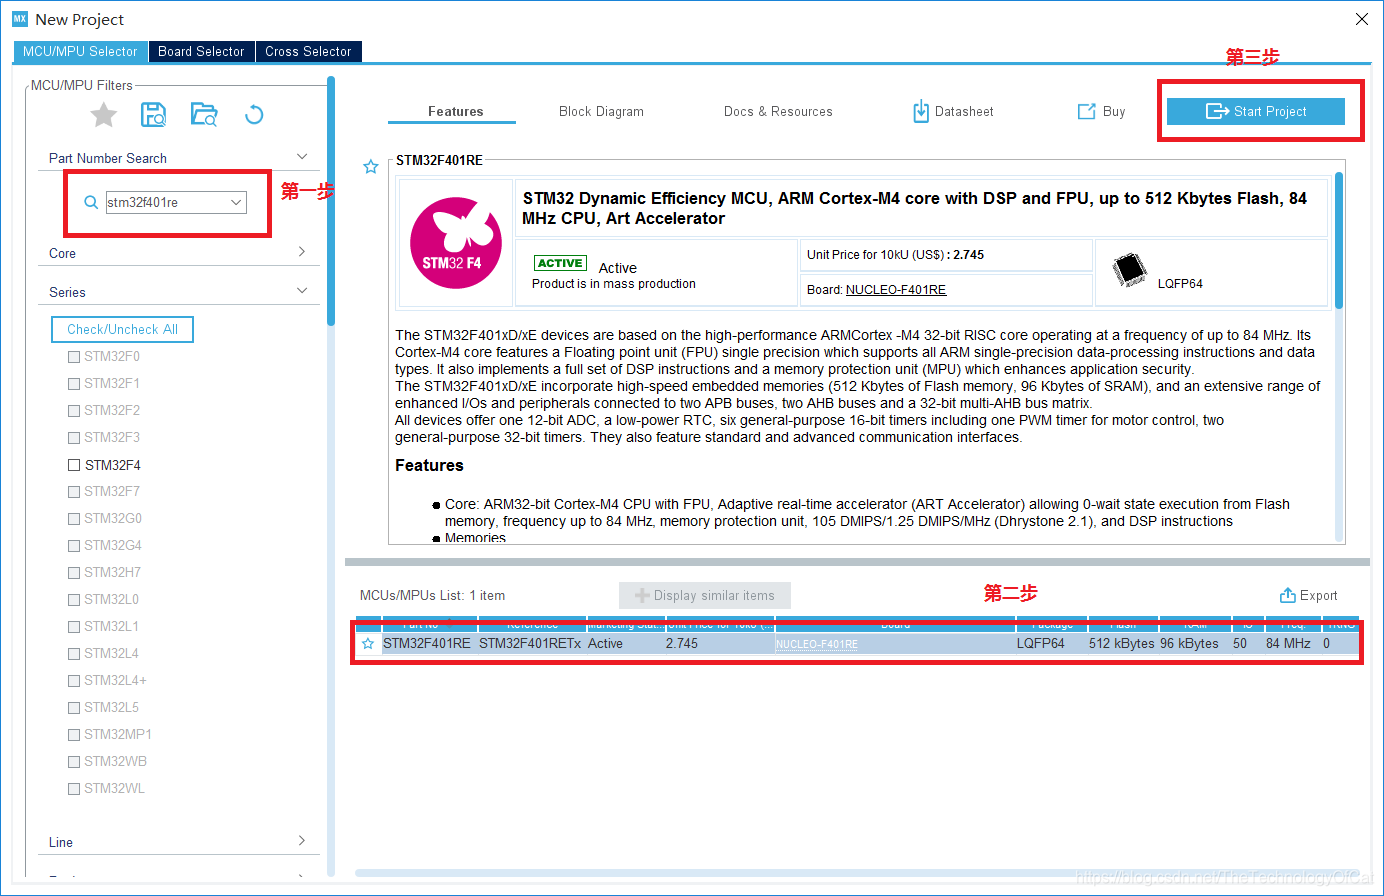The image size is (1384, 896).
Task: Reset all filters refresh icon
Action: coord(254,115)
